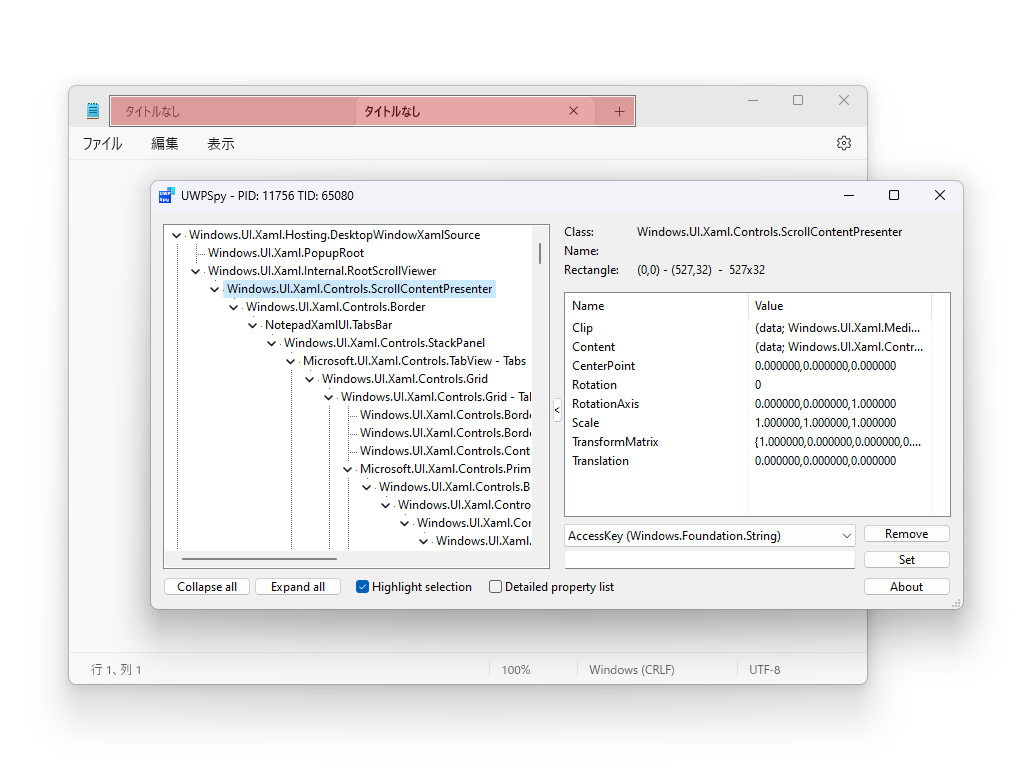Select the RotationAxis property row
This screenshot has width=1024, height=768.
click(748, 404)
